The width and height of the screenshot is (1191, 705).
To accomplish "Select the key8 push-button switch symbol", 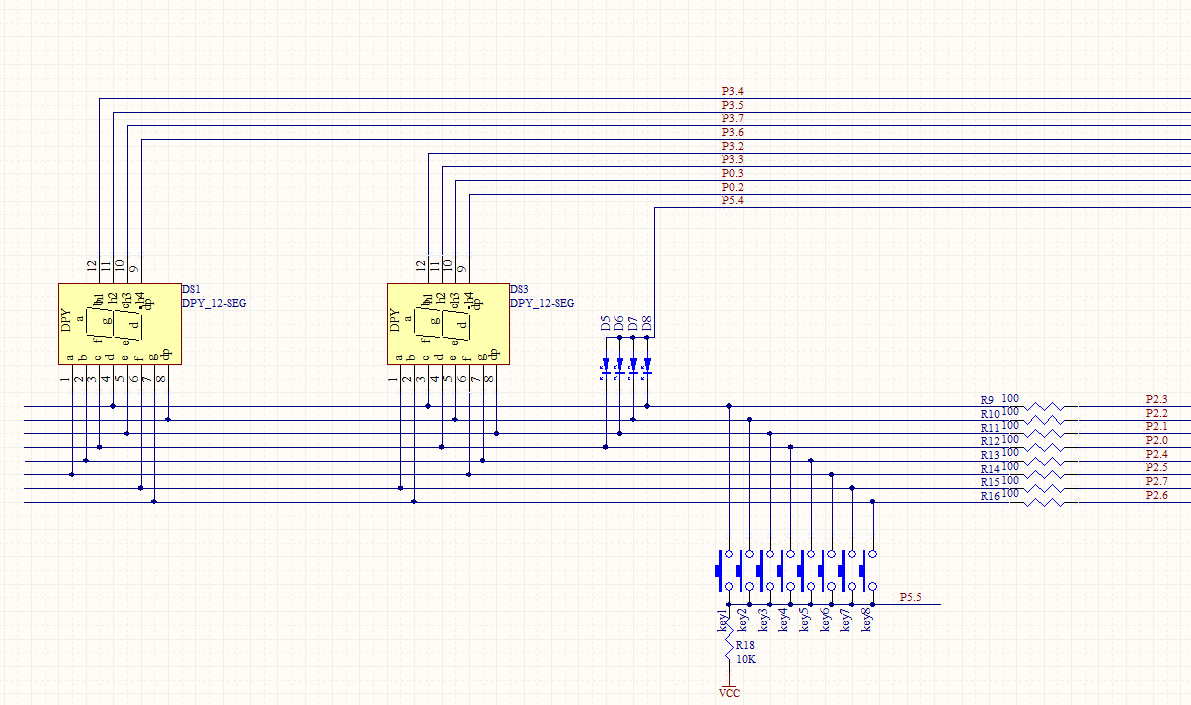I will click(x=867, y=571).
